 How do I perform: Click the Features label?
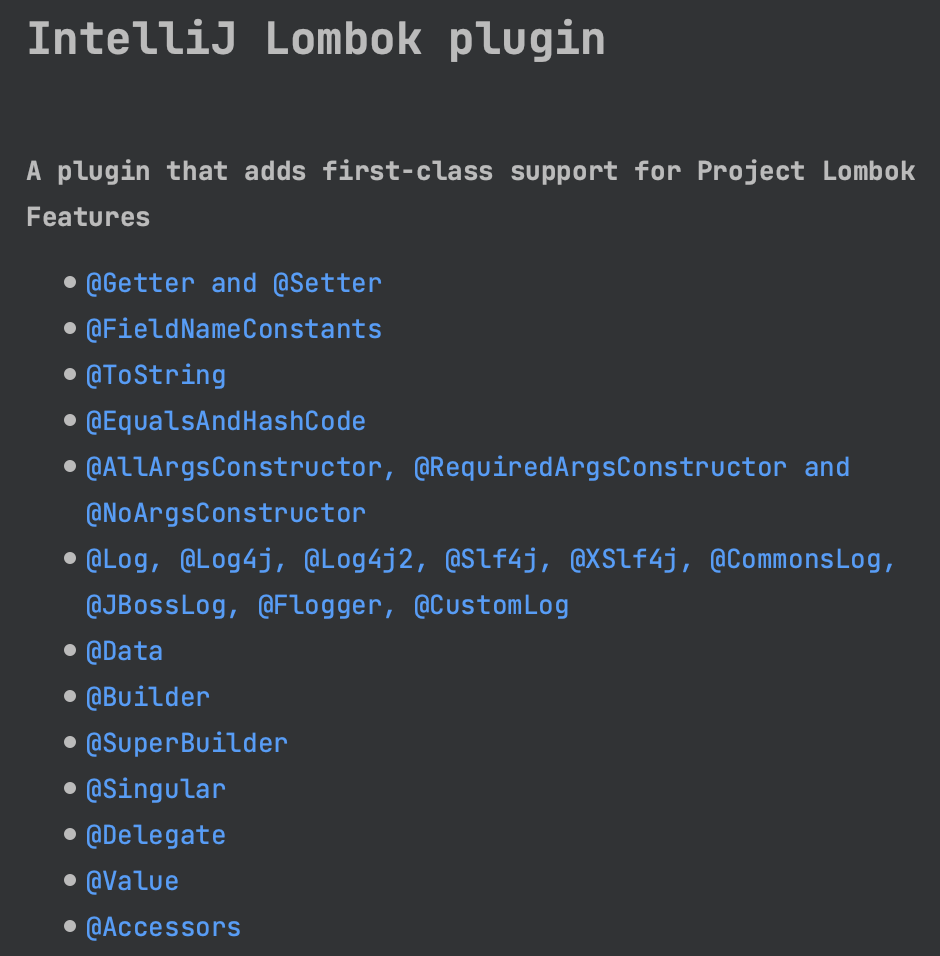[88, 217]
